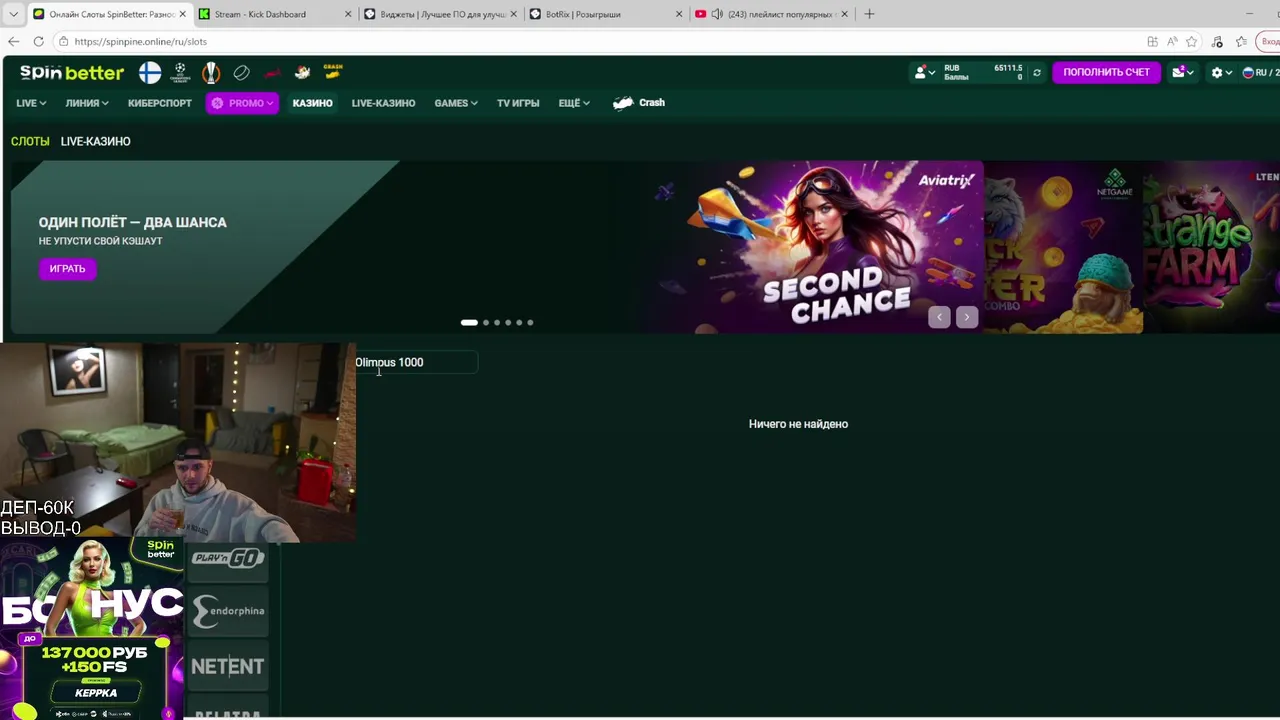Open the Champions League icon shortcut
The width and height of the screenshot is (1280, 720).
pyautogui.click(x=181, y=72)
